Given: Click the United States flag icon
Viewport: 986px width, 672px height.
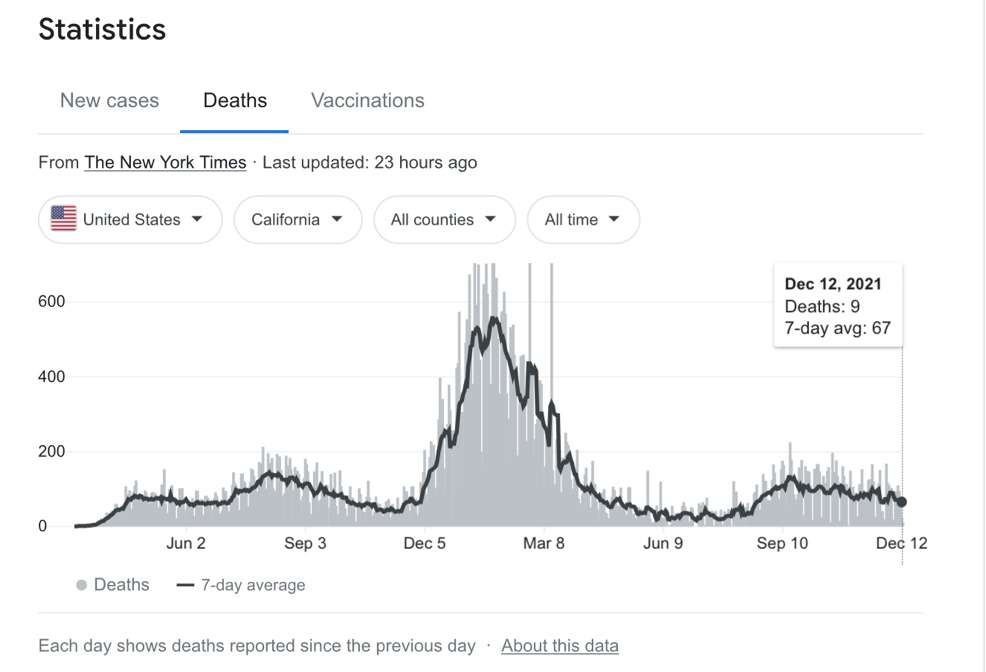Looking at the screenshot, I should [64, 219].
